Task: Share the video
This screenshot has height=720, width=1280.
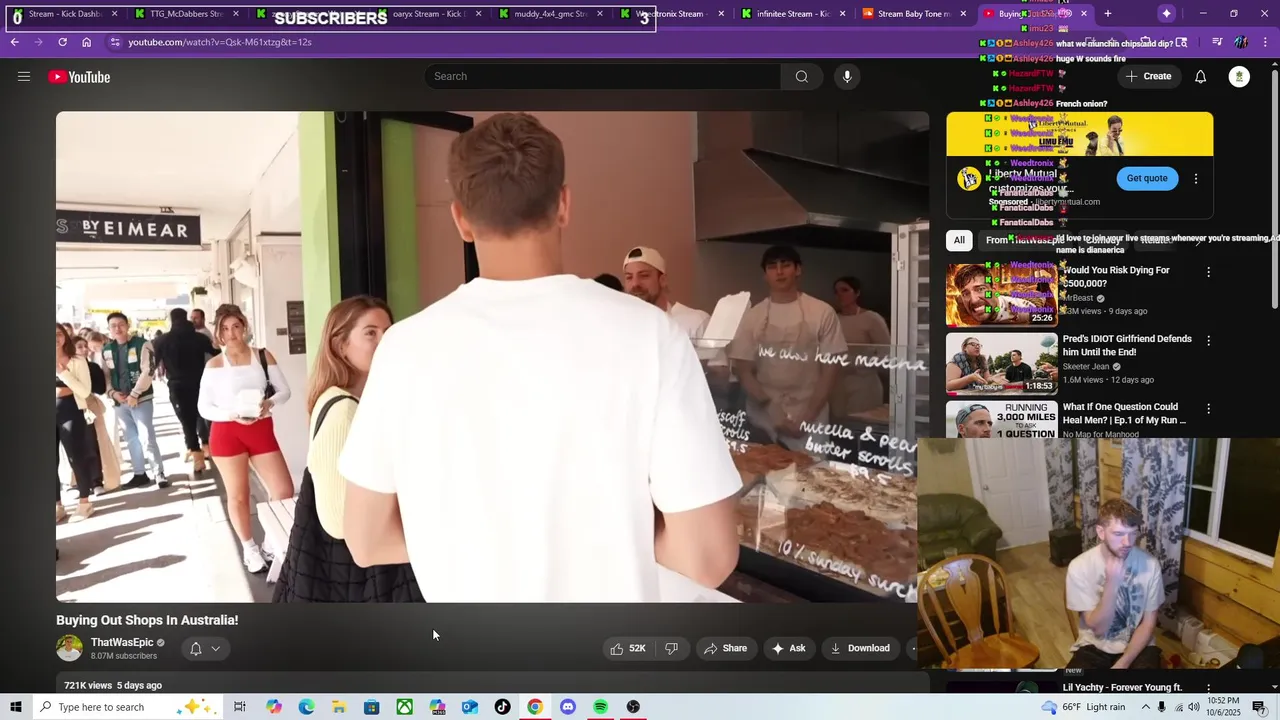Action: pos(725,648)
